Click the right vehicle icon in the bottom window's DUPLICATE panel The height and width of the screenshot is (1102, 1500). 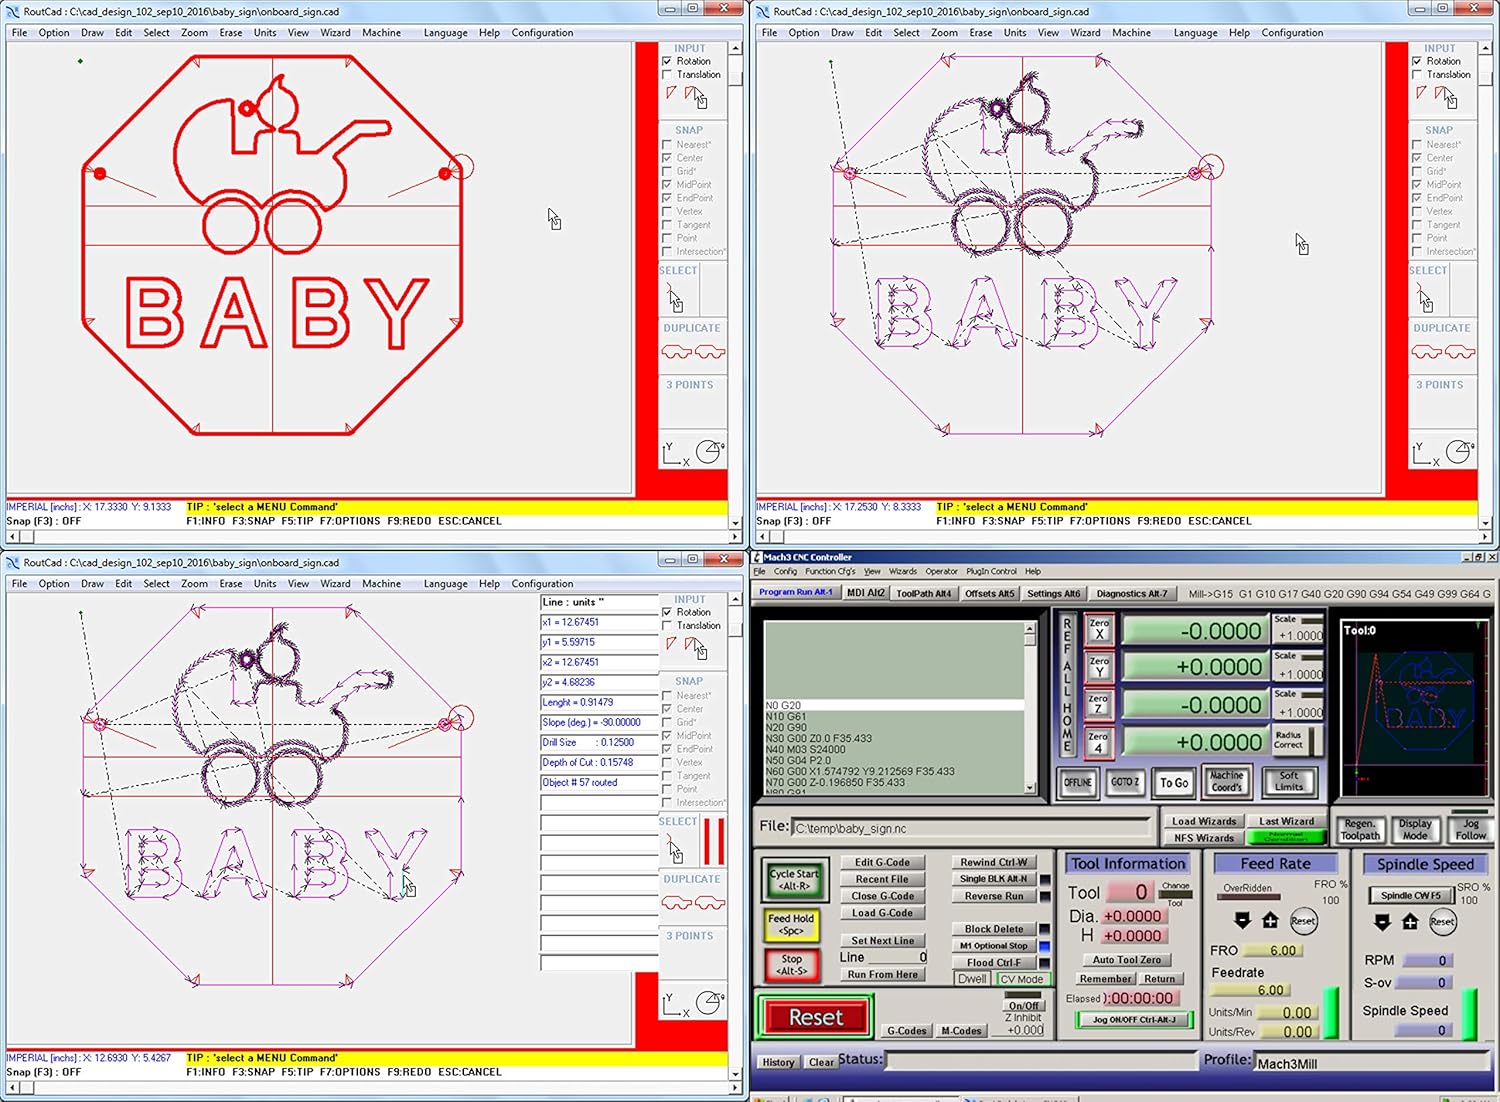[712, 902]
